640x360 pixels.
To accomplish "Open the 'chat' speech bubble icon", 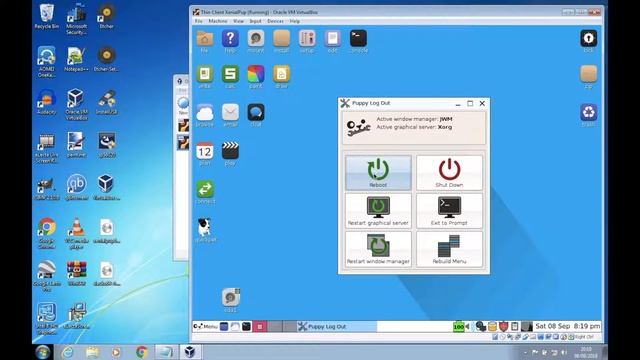I will tap(256, 115).
